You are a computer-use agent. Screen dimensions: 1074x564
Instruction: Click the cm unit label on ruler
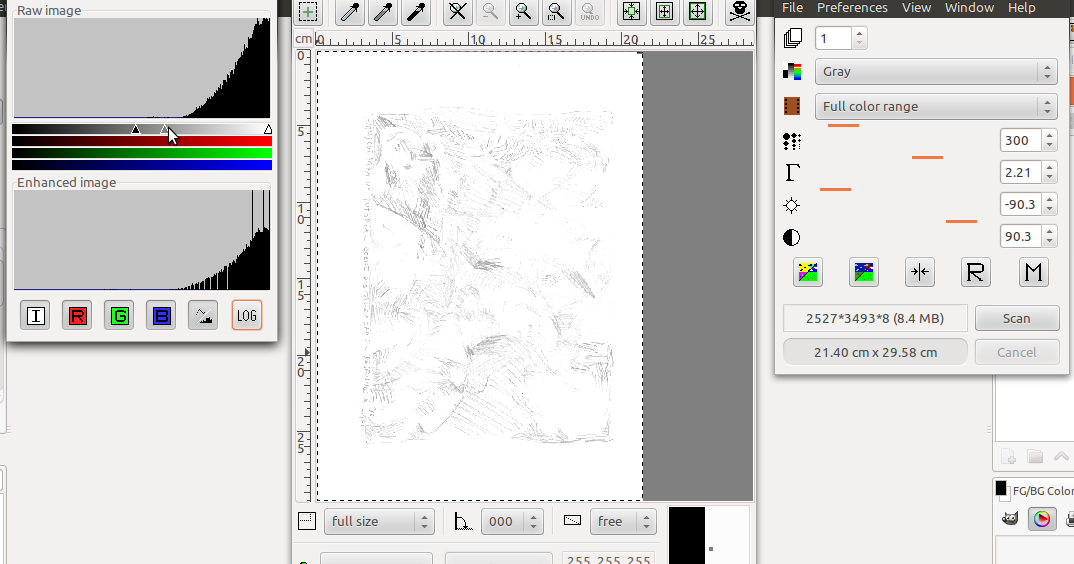pyautogui.click(x=303, y=39)
